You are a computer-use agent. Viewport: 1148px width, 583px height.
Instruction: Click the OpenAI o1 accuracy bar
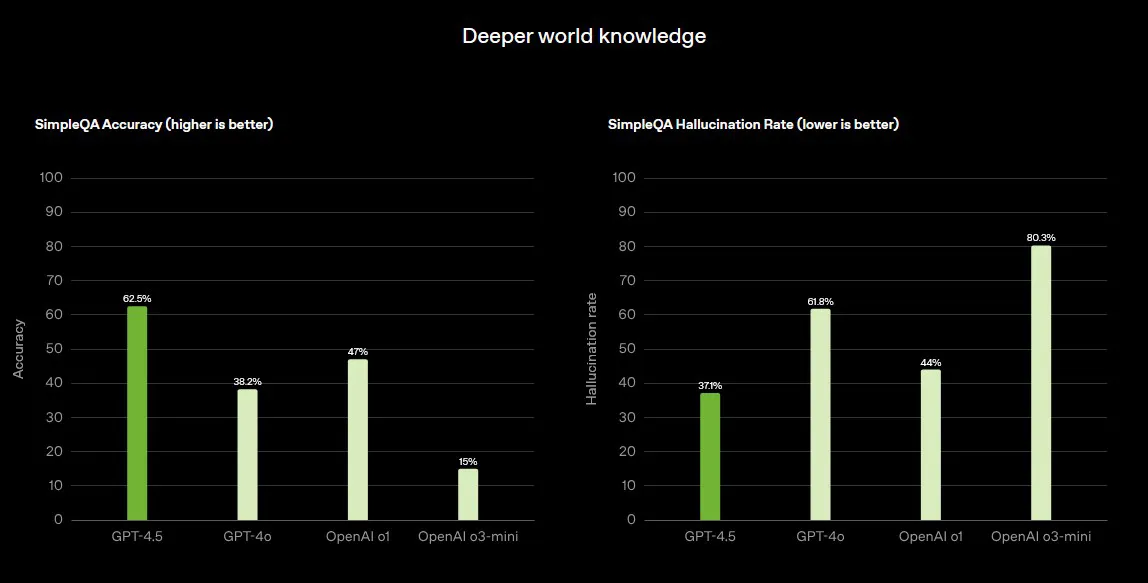click(x=358, y=439)
